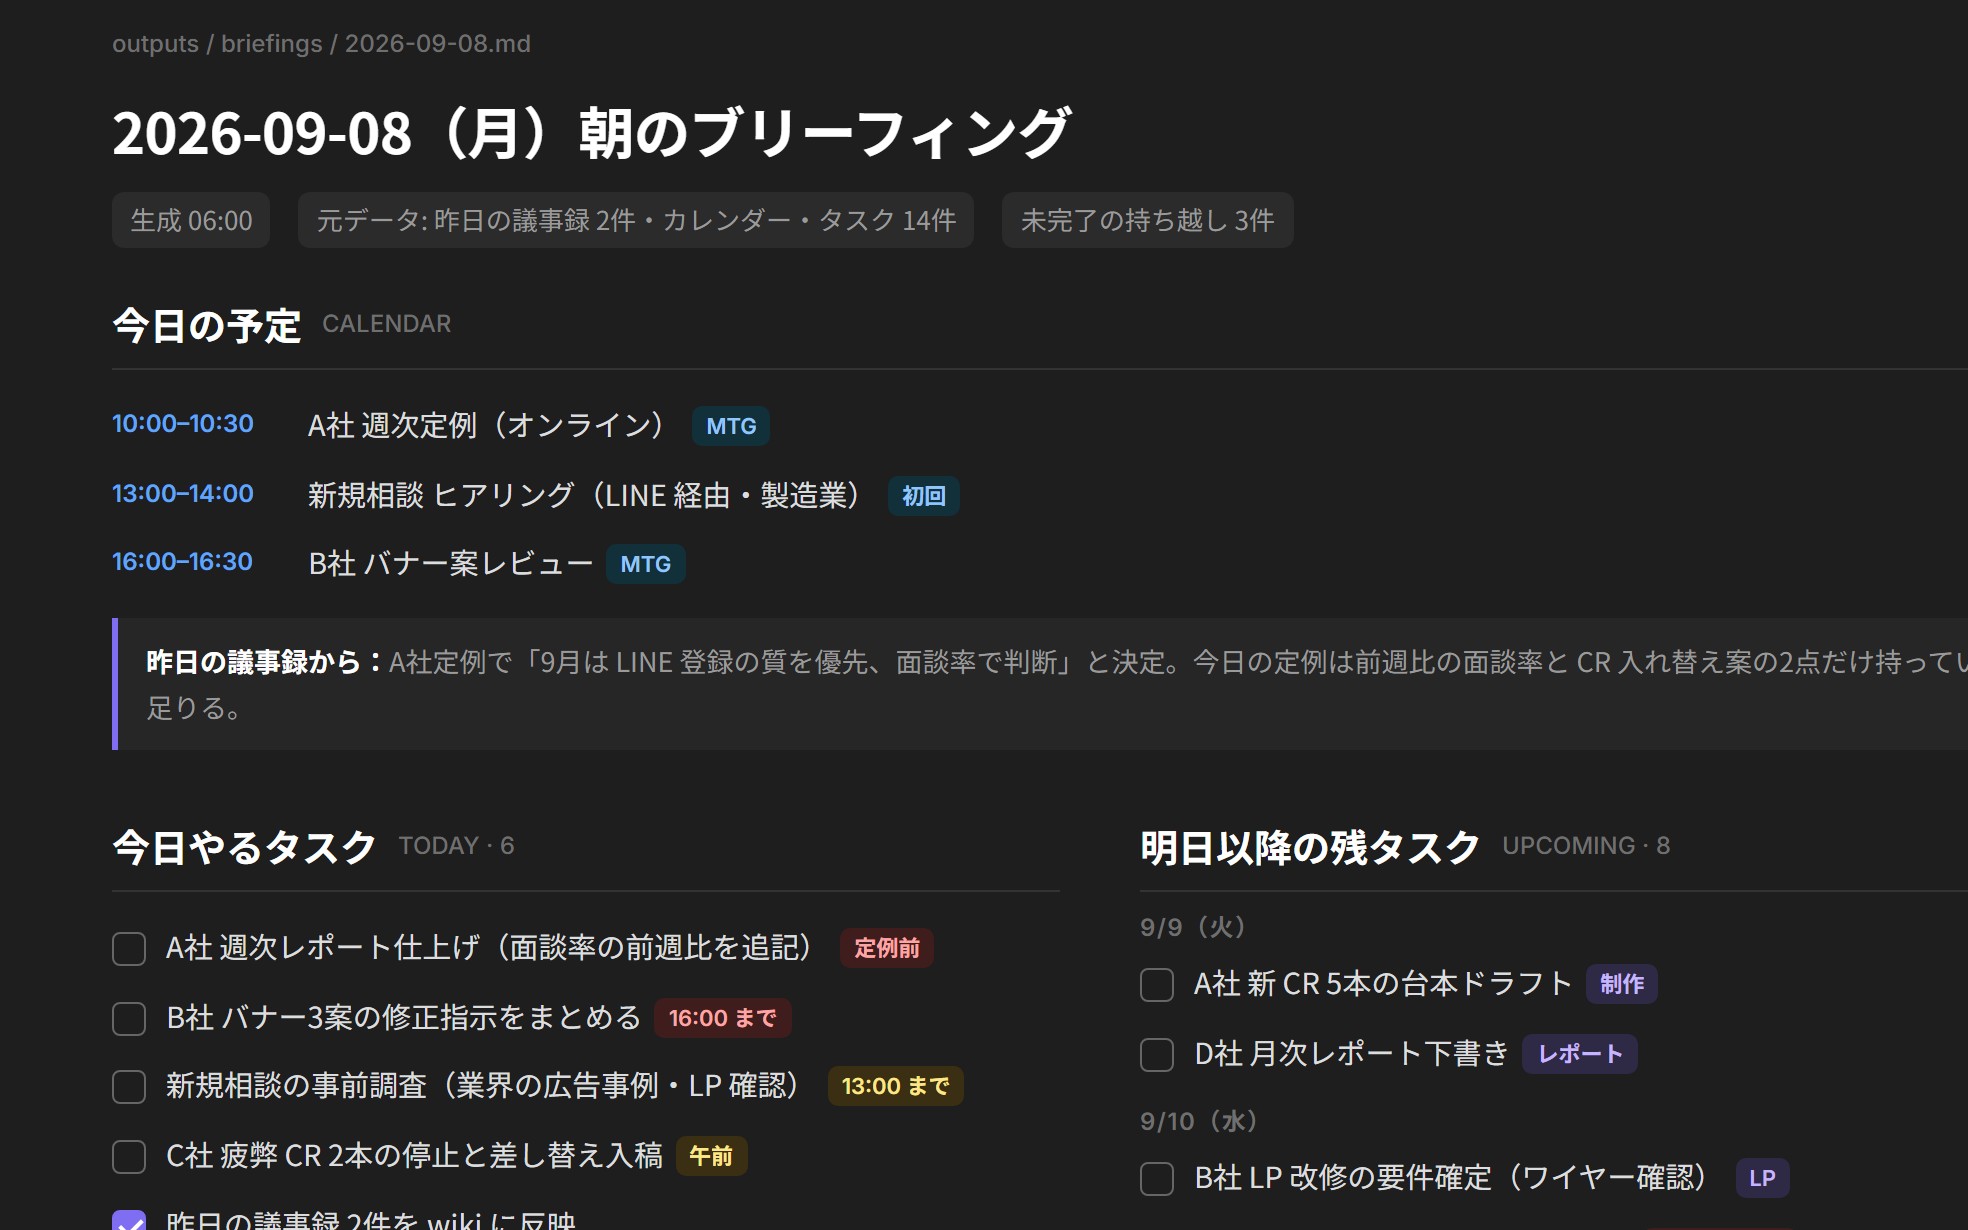Tick the C社 疲弊 CR 2本 task checkbox
1968x1230 pixels.
pyautogui.click(x=129, y=1156)
